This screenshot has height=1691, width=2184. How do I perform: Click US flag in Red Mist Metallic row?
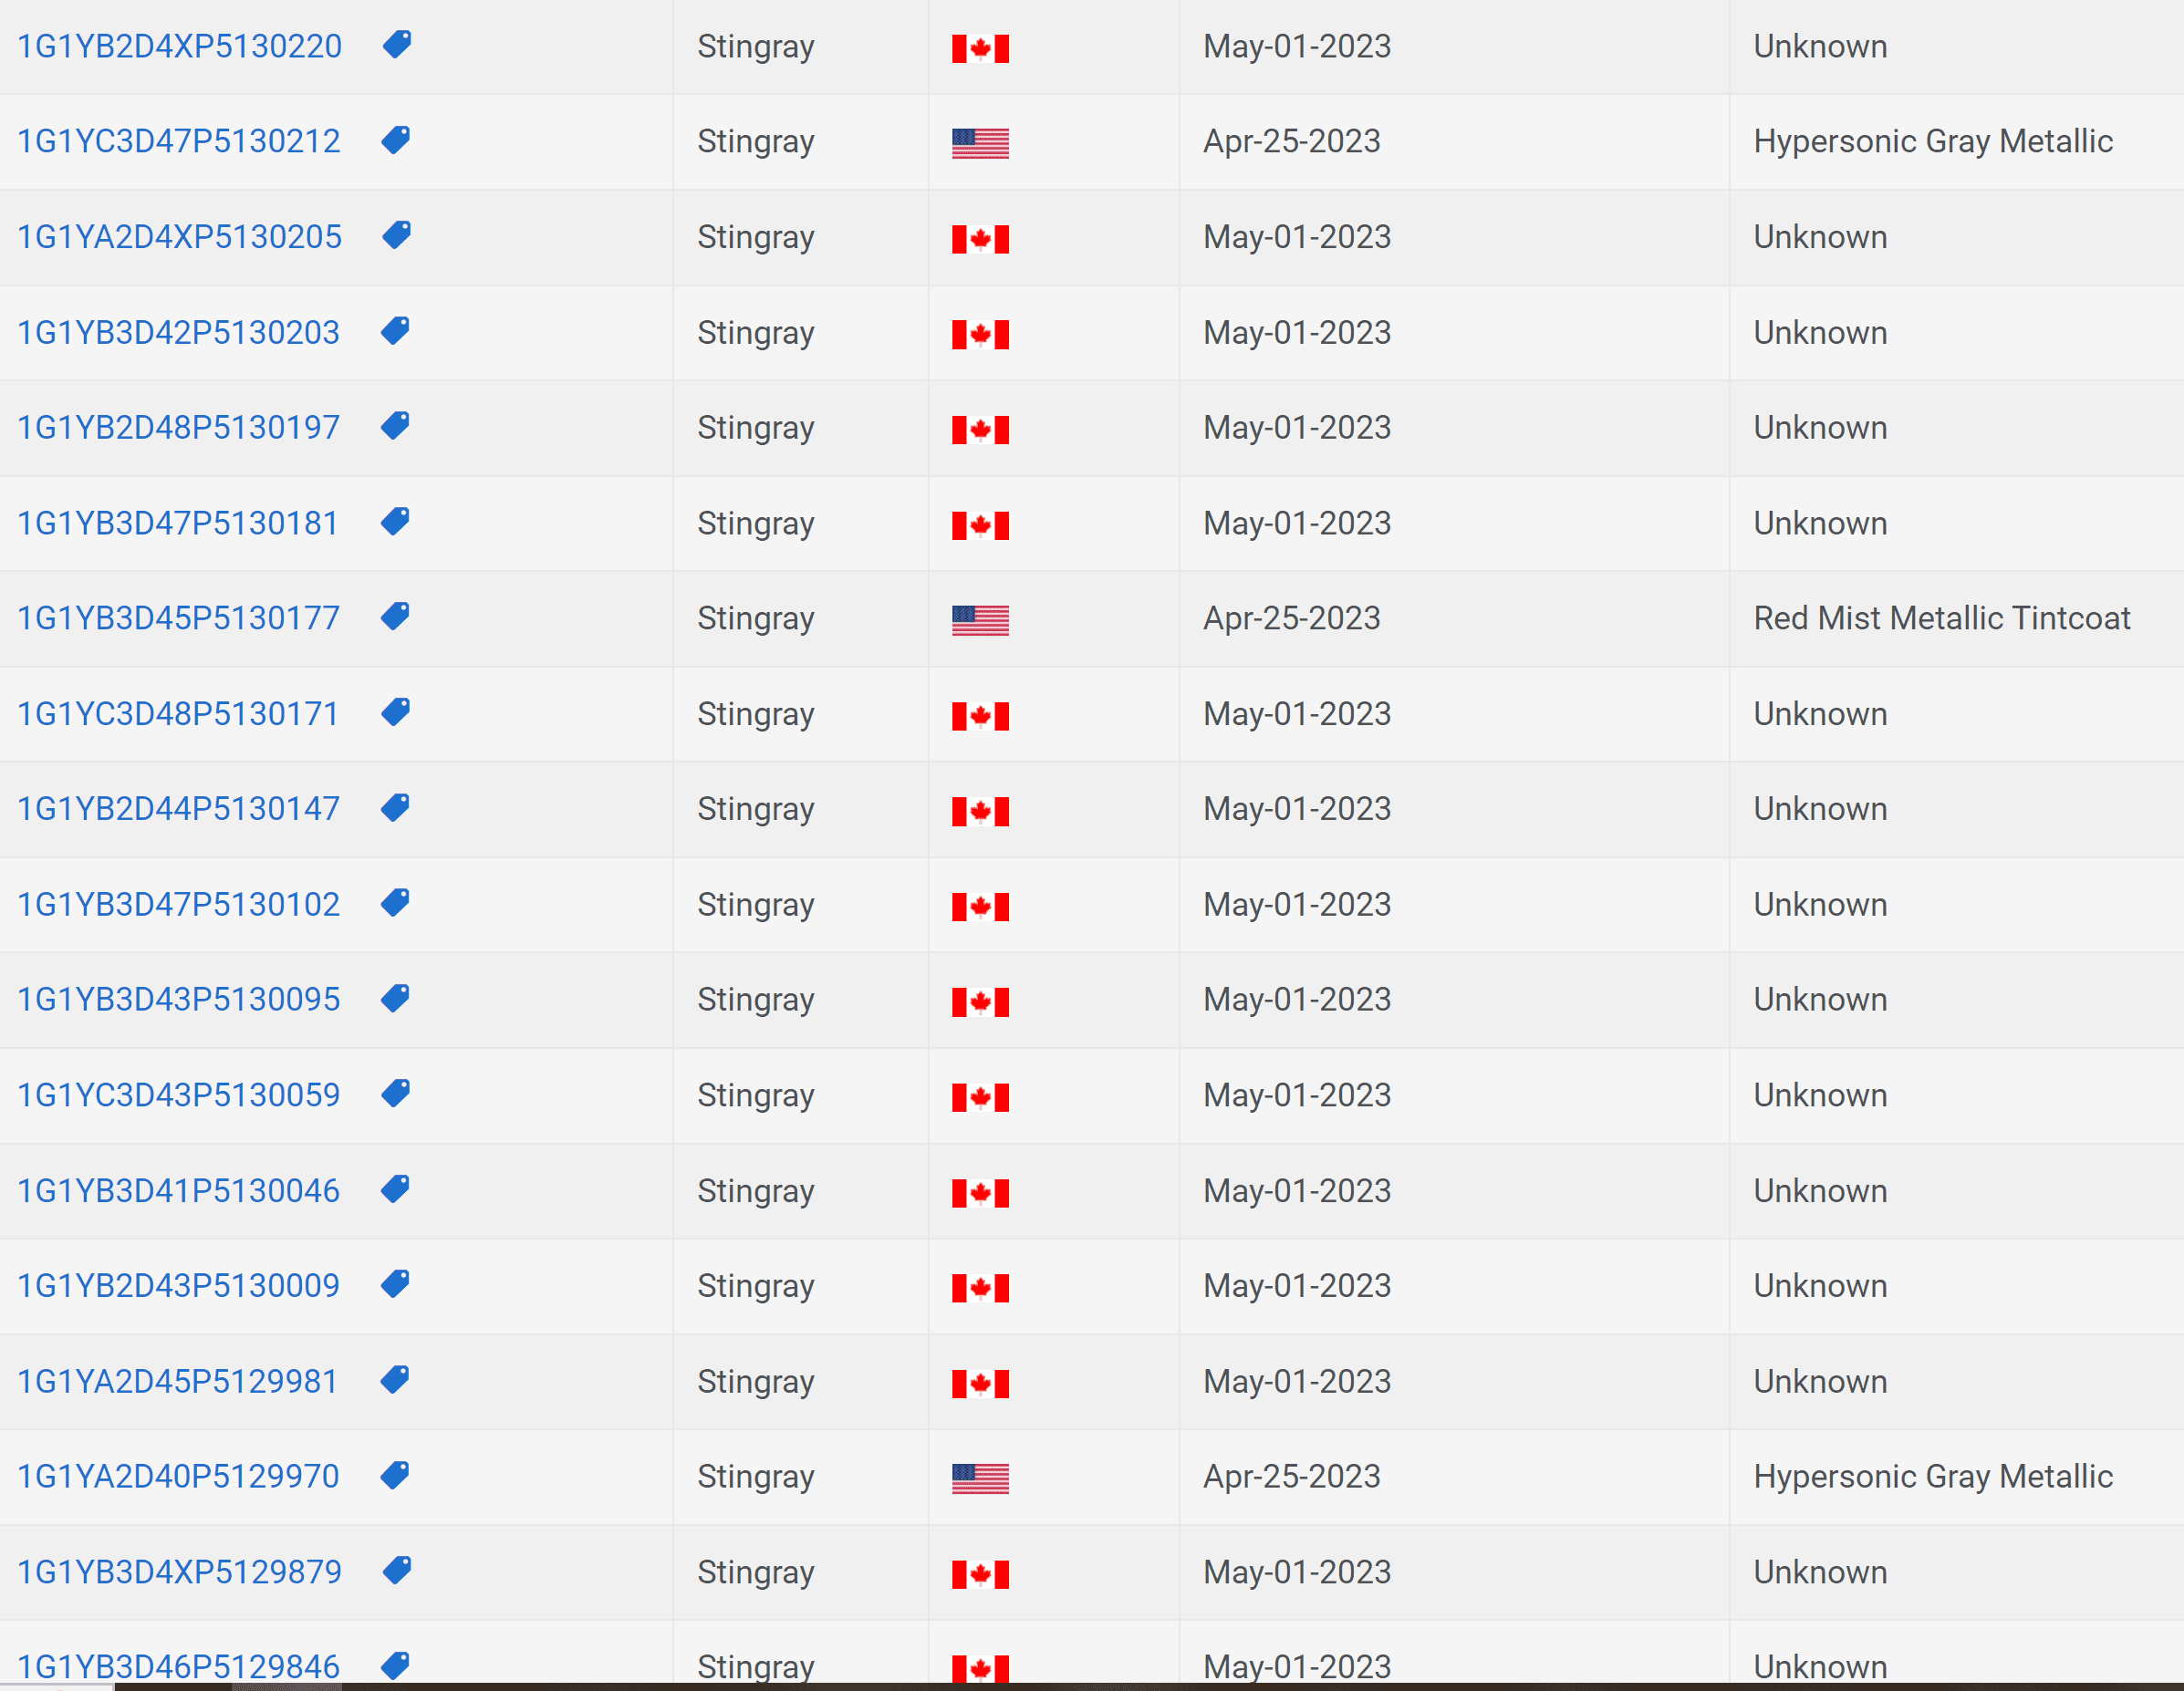point(979,620)
